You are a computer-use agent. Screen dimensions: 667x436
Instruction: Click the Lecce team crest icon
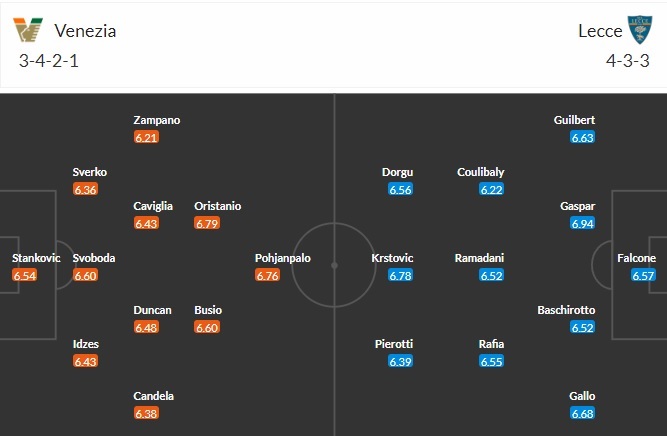coord(640,30)
